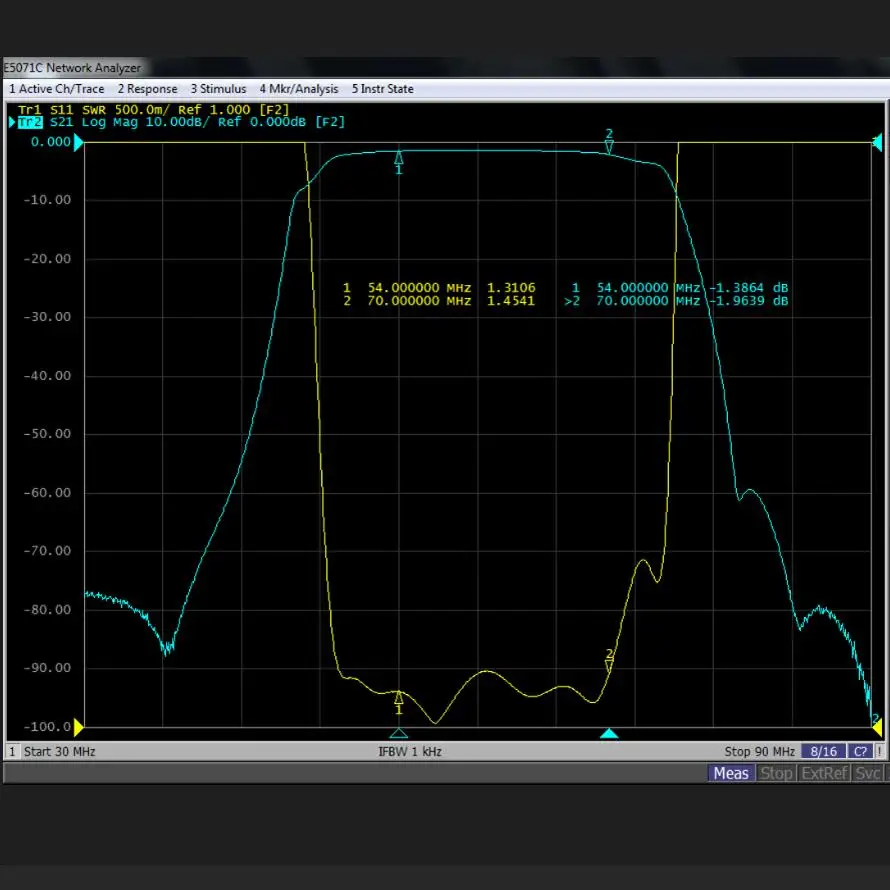Click the solid cyan marker triangle on frequency axis

tap(609, 734)
